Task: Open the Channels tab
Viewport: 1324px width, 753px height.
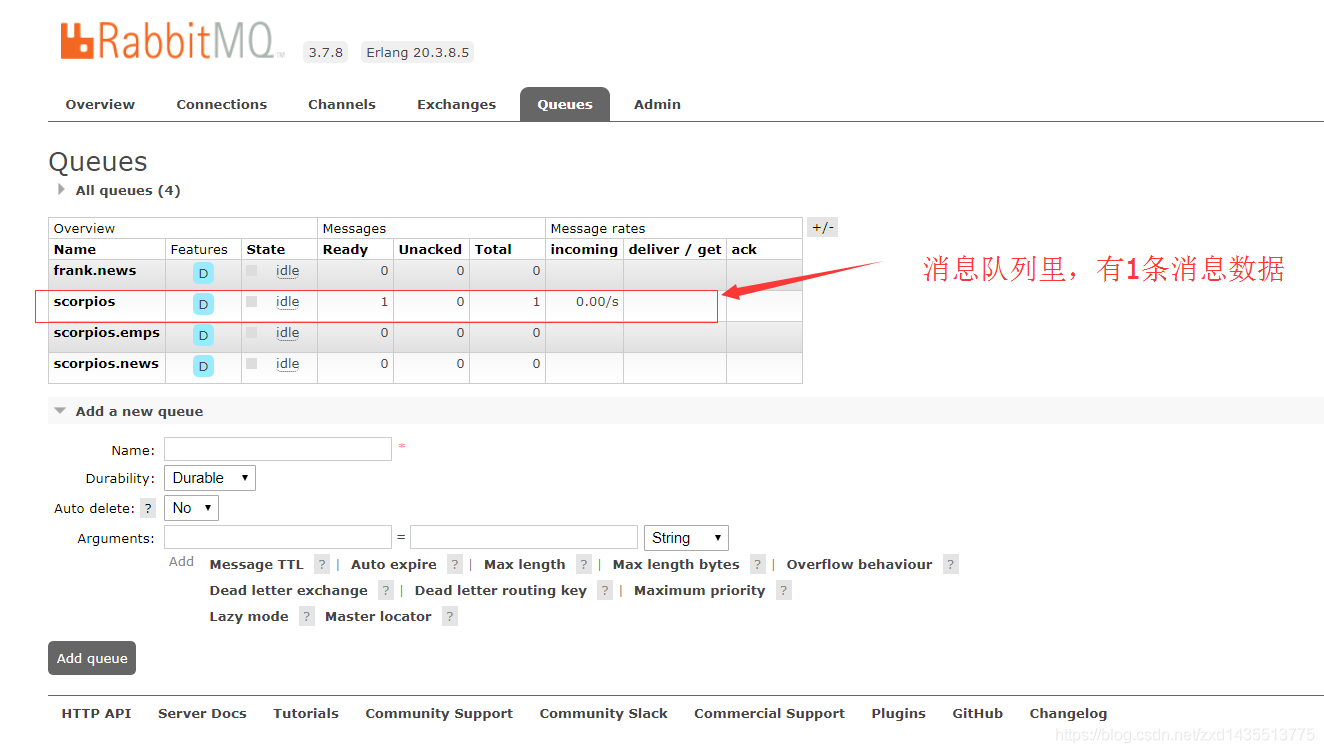Action: point(342,104)
